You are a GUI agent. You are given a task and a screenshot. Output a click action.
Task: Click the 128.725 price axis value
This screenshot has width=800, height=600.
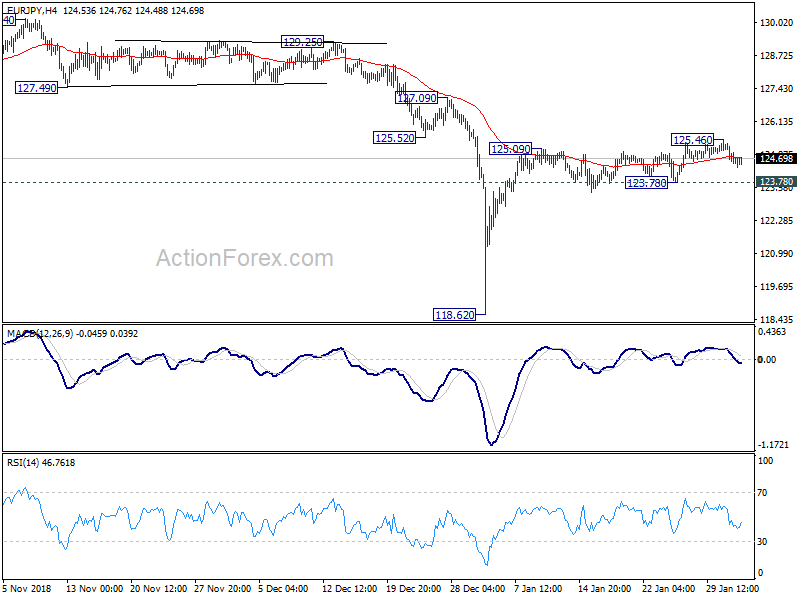tap(777, 56)
